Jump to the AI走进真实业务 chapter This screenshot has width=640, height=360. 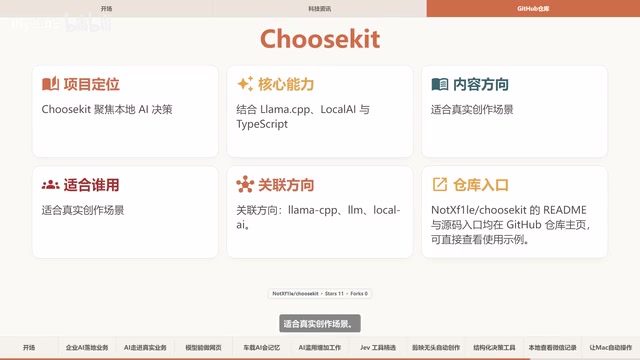145,347
